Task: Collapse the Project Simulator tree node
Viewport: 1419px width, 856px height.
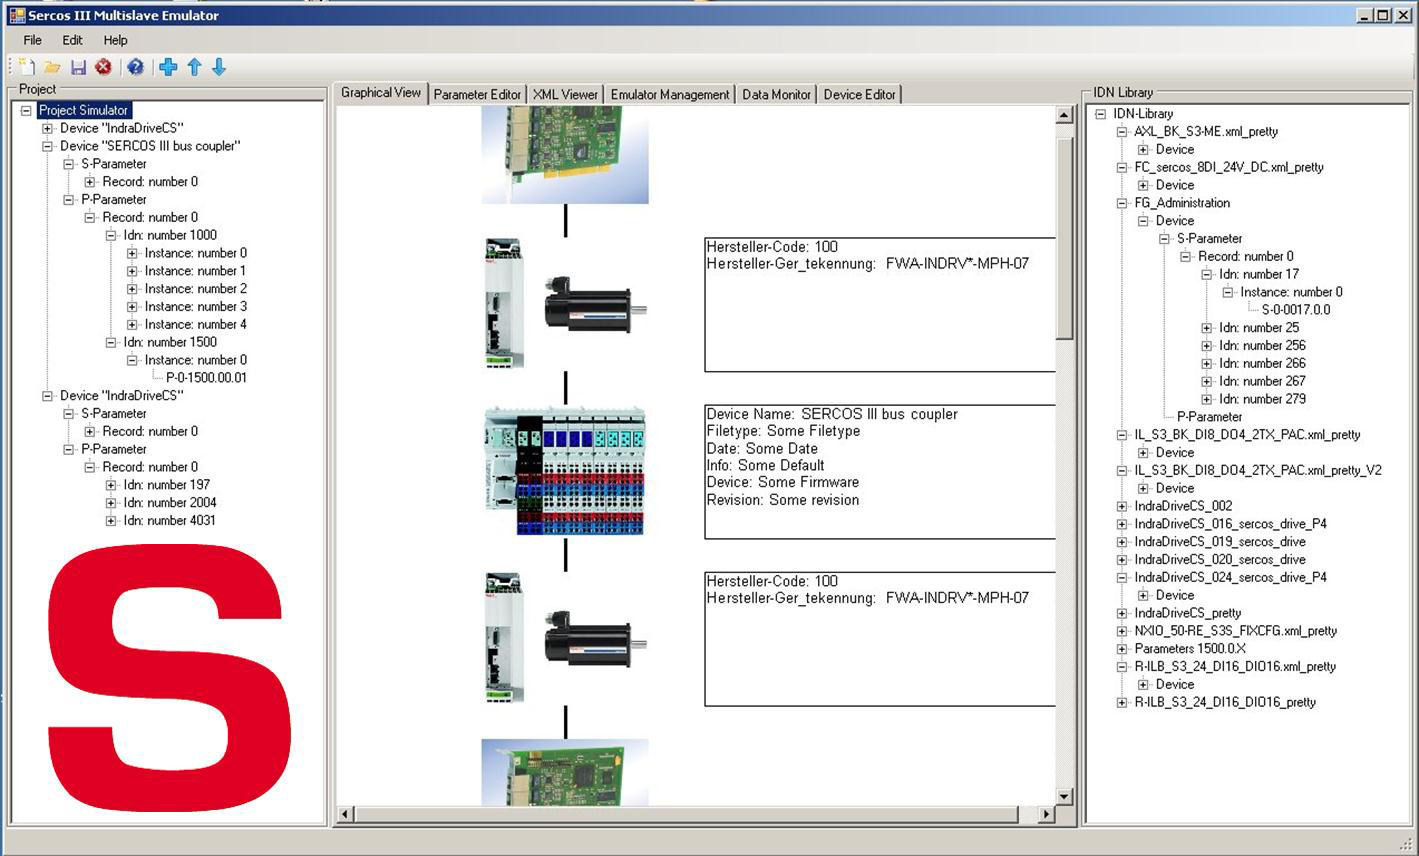Action: (x=27, y=110)
